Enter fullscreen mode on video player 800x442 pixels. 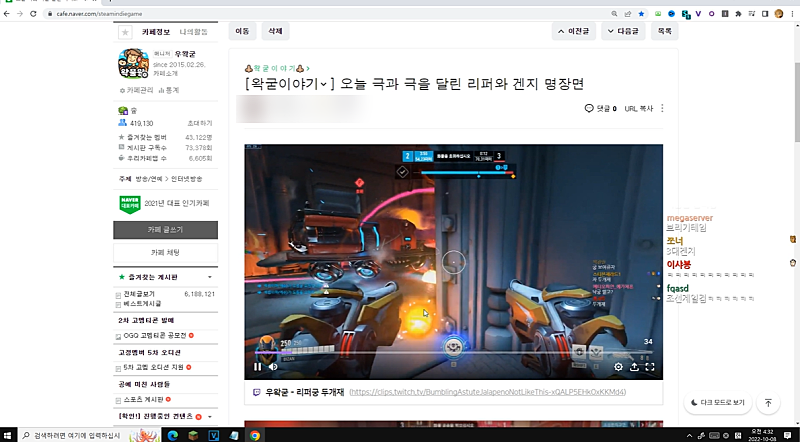(650, 367)
